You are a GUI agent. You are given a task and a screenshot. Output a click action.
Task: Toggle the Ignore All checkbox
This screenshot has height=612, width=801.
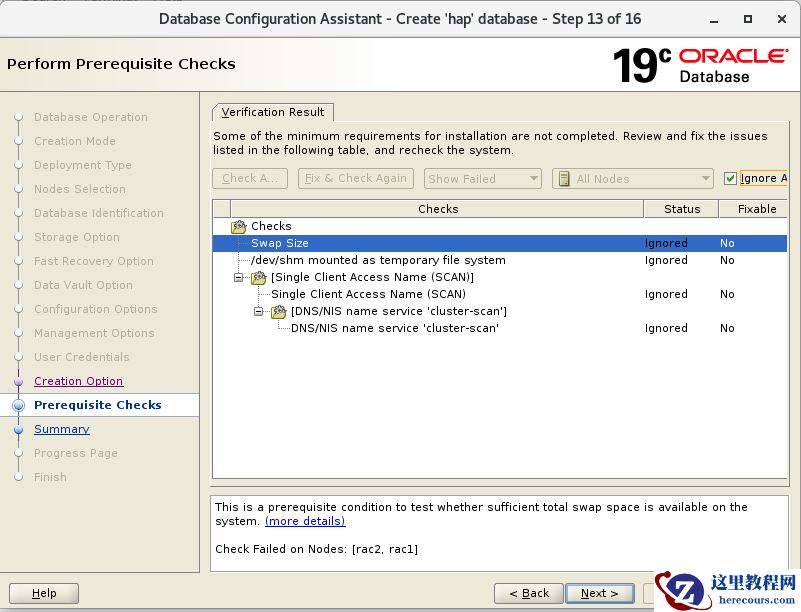730,178
